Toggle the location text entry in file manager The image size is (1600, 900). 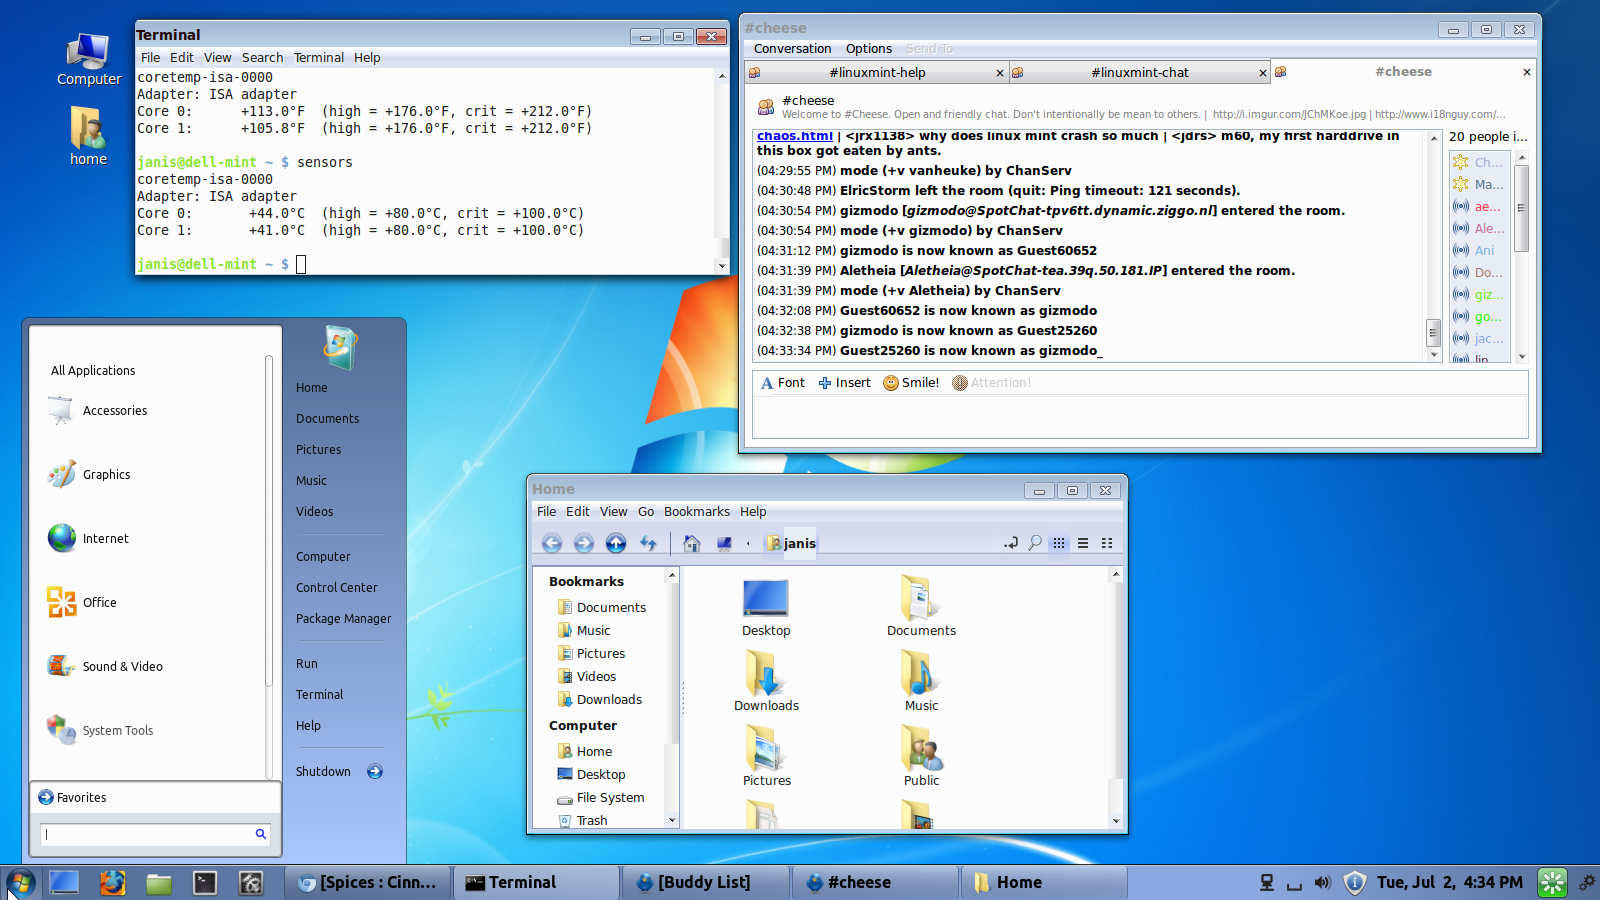click(x=1011, y=543)
